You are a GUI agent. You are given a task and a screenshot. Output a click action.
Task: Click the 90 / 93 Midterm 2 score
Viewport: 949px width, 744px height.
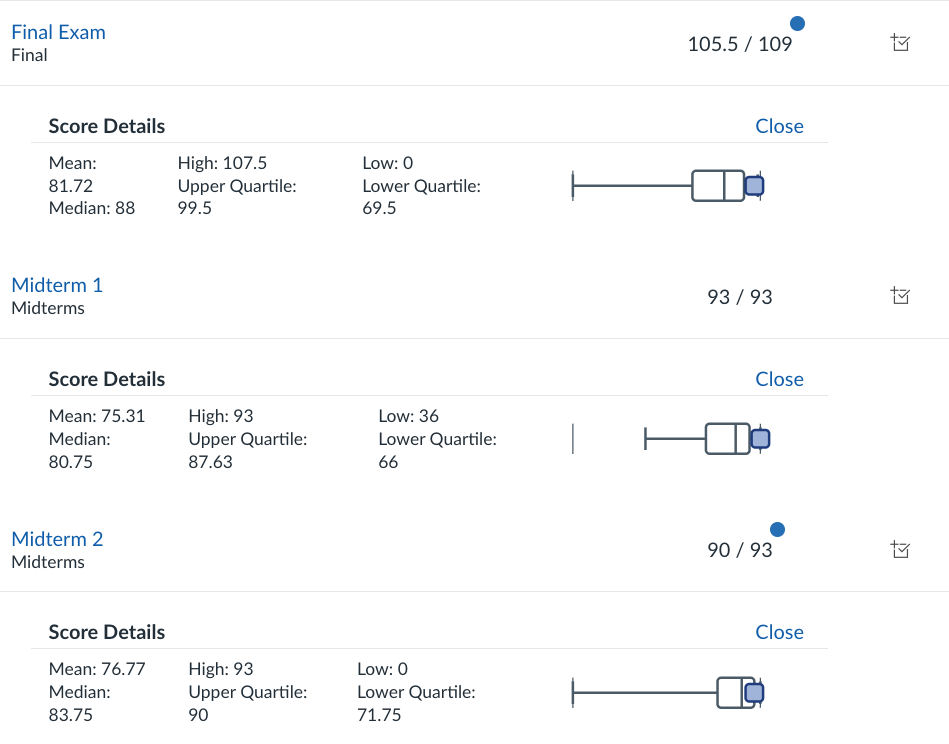(x=739, y=550)
